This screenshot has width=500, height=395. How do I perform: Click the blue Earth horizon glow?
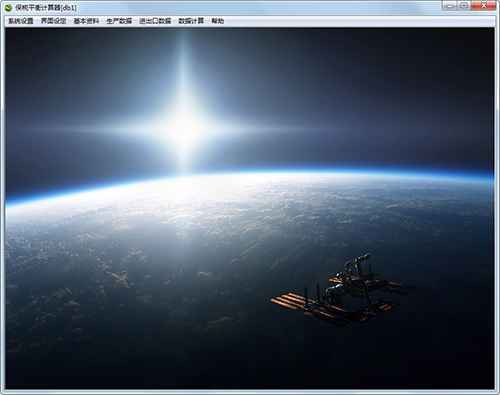click(x=250, y=175)
